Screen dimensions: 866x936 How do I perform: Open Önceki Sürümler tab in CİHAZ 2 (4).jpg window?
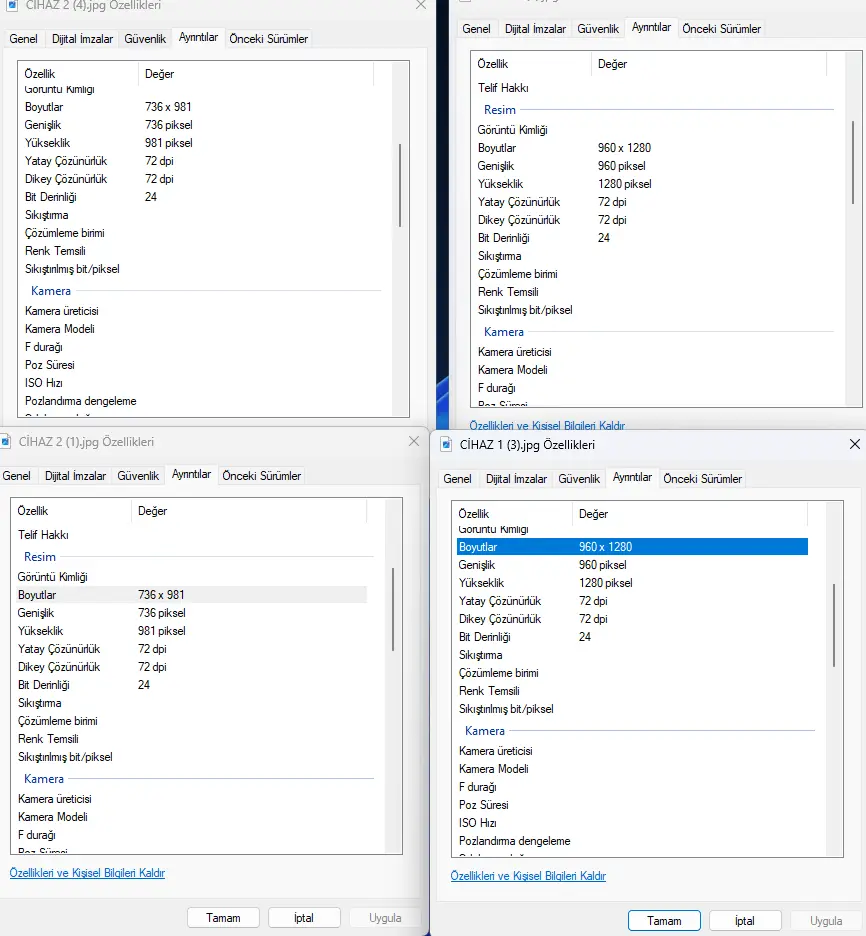pos(269,39)
